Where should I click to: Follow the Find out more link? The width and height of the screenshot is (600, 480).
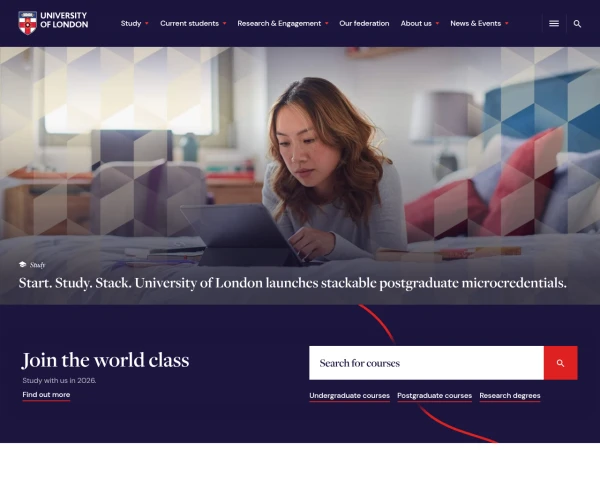pyautogui.click(x=46, y=395)
